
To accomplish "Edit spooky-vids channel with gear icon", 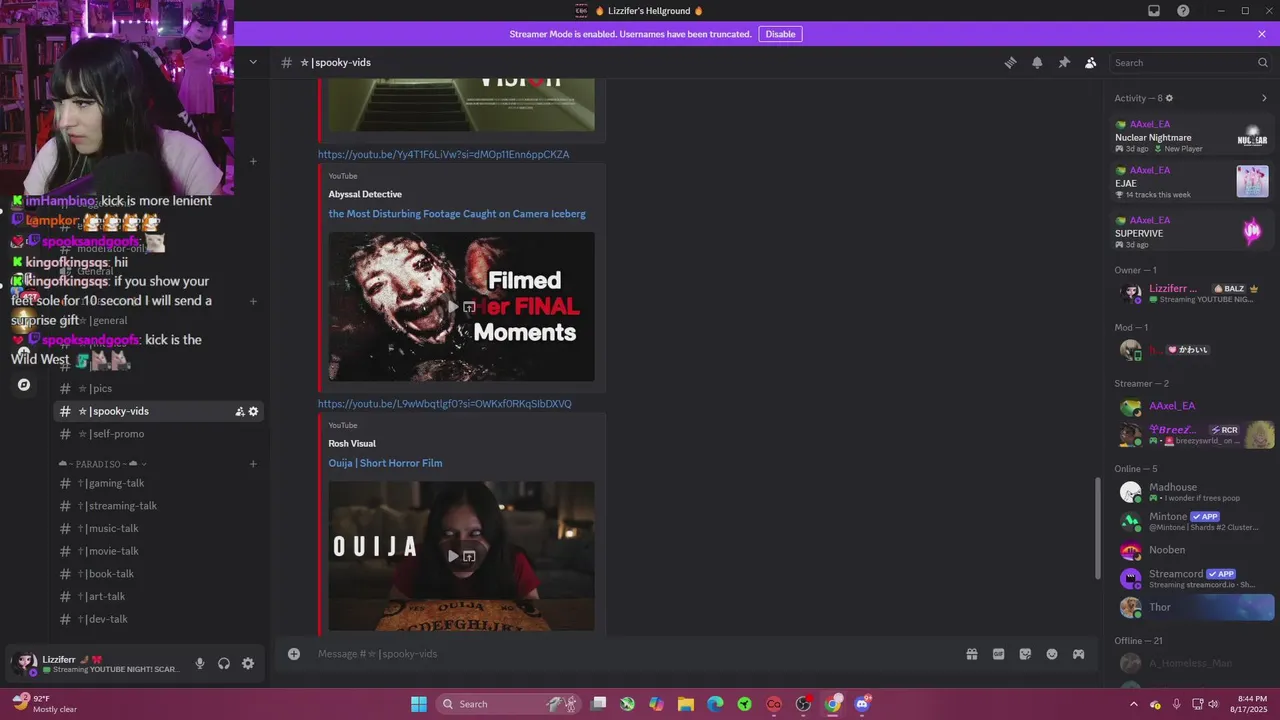I will [254, 411].
